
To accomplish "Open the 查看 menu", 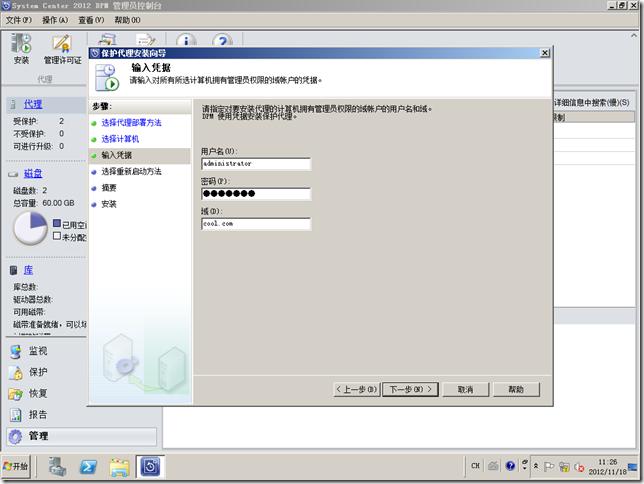I will (x=91, y=20).
